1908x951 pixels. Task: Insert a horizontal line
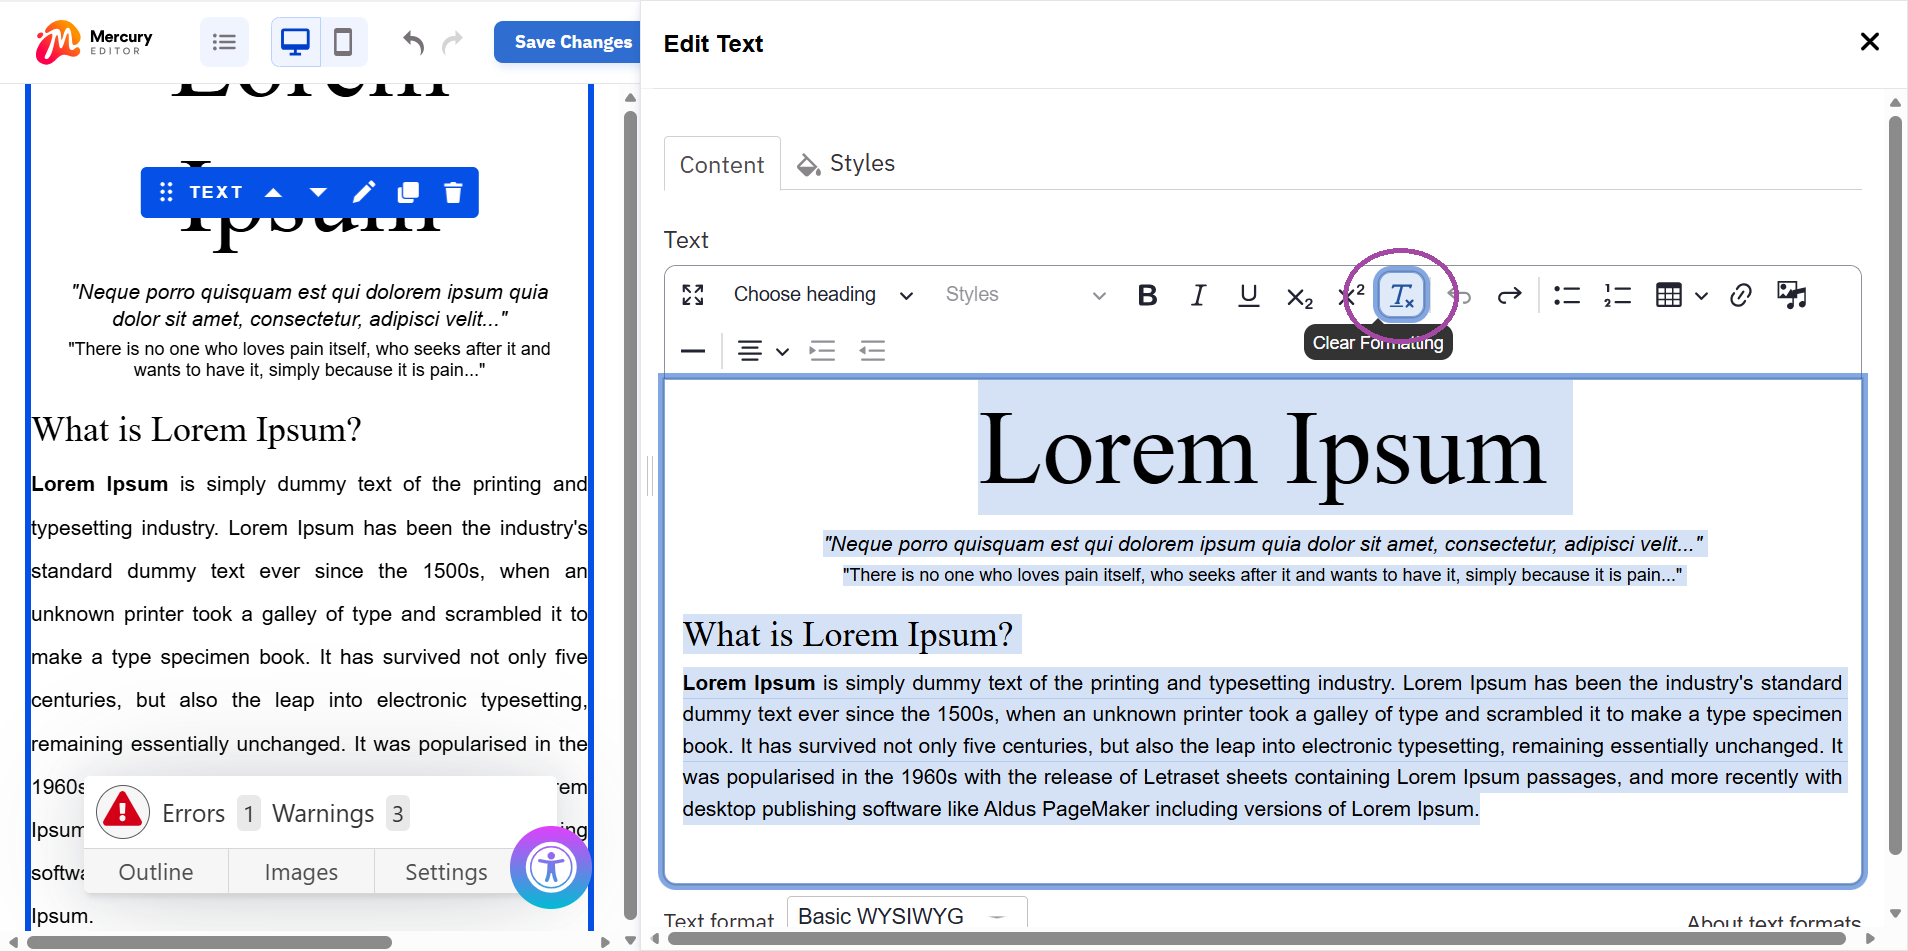click(x=692, y=350)
